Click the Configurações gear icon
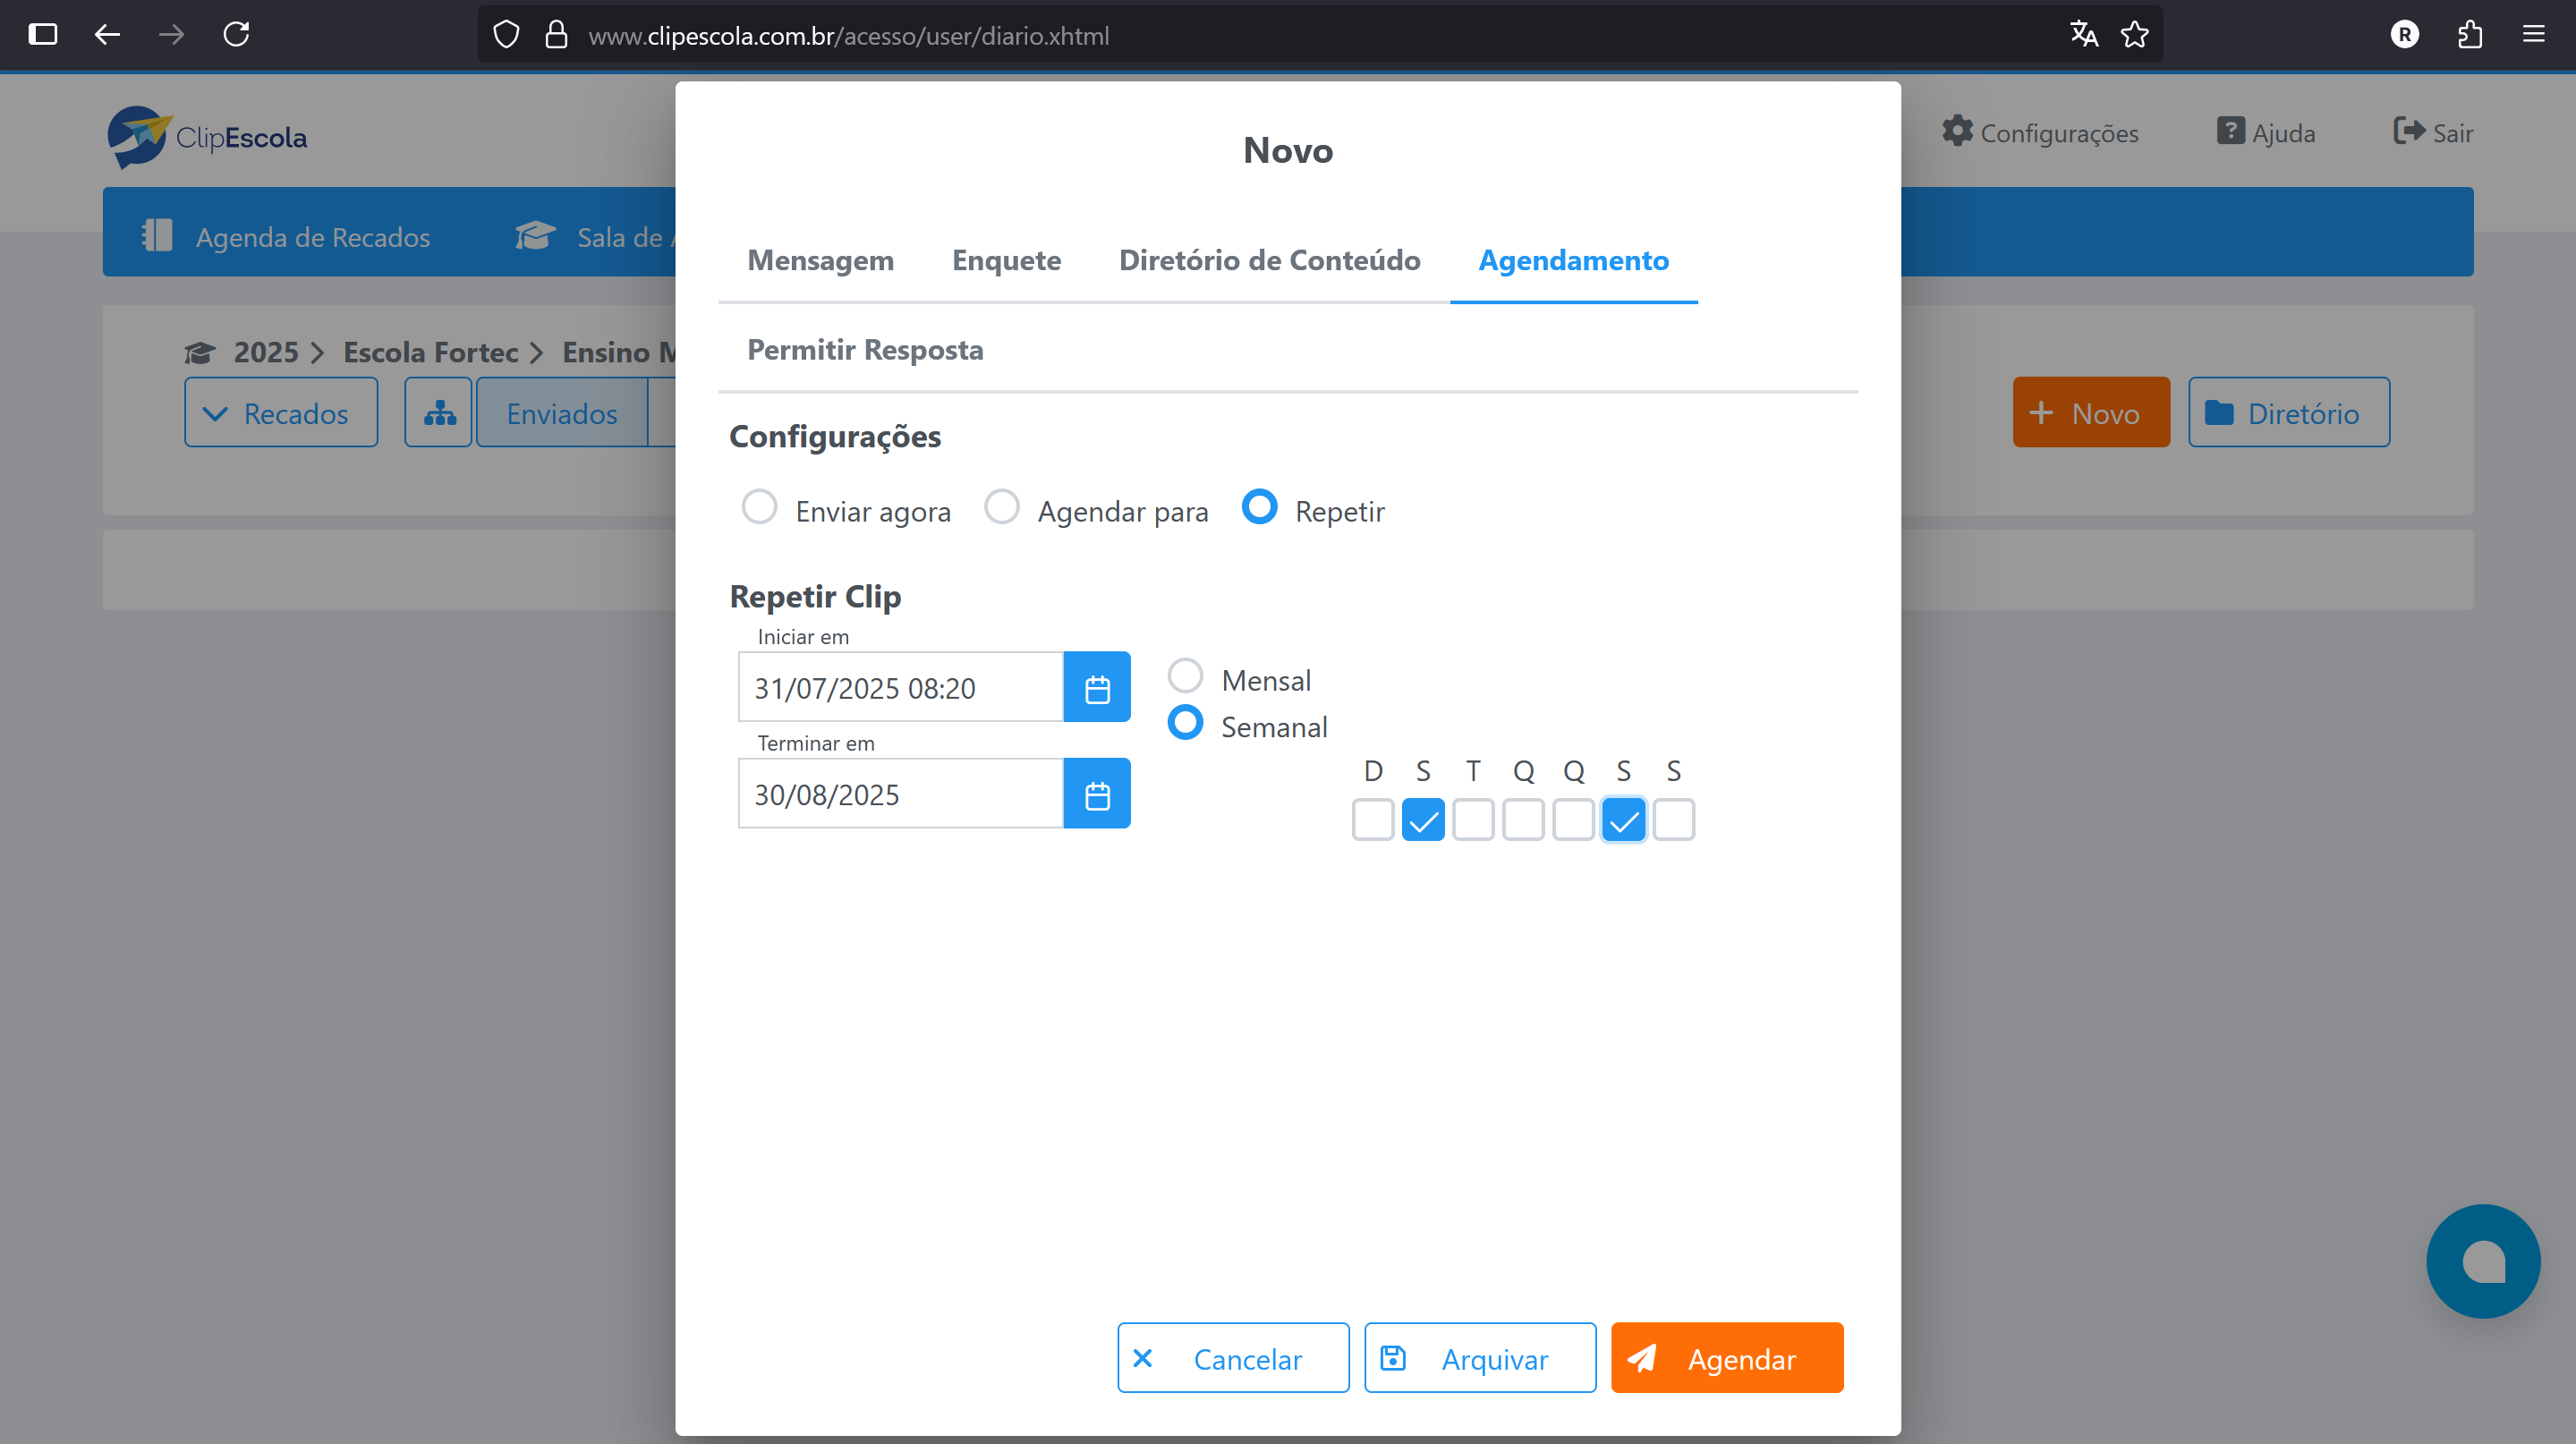Image resolution: width=2576 pixels, height=1444 pixels. tap(1957, 131)
